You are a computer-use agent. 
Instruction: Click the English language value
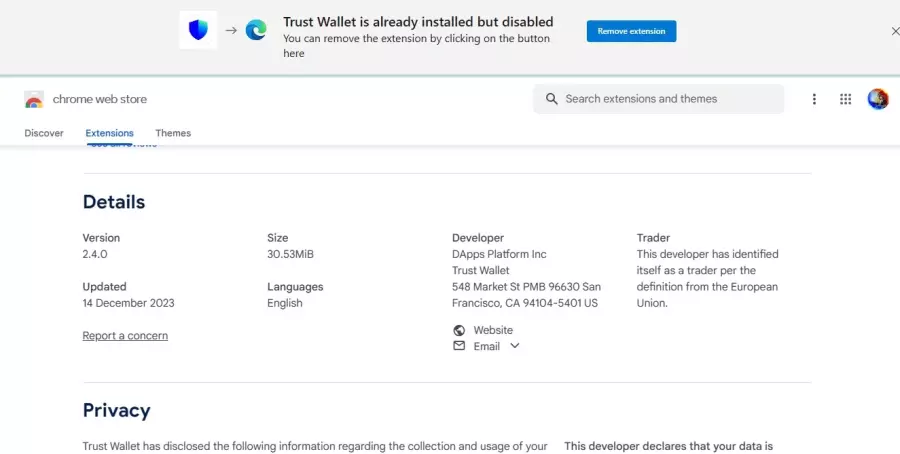pyautogui.click(x=285, y=303)
